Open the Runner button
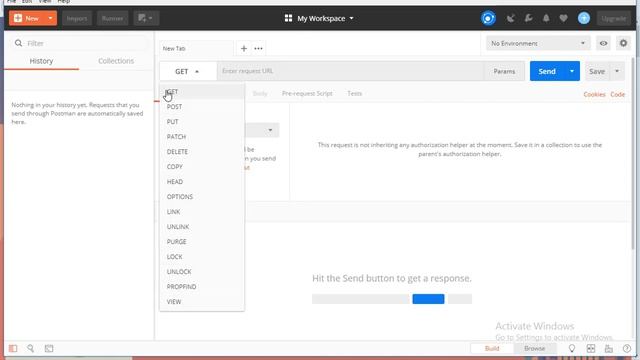The height and width of the screenshot is (360, 640). click(x=112, y=18)
